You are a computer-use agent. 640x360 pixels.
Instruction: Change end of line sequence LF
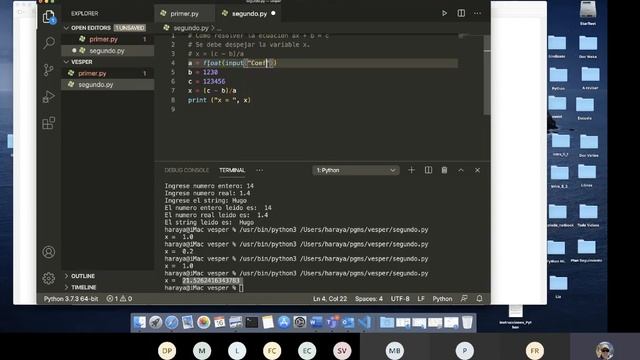click(x=421, y=299)
